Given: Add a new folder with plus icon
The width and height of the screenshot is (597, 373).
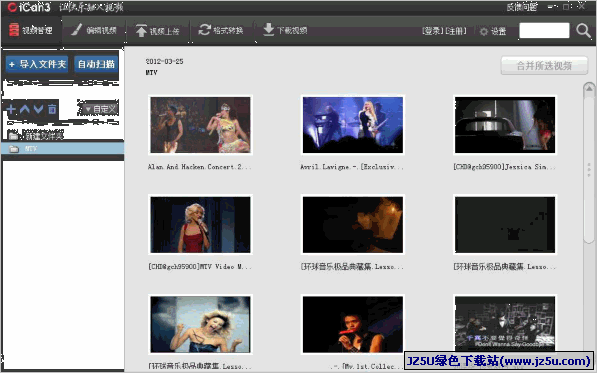Looking at the screenshot, I should (11, 110).
